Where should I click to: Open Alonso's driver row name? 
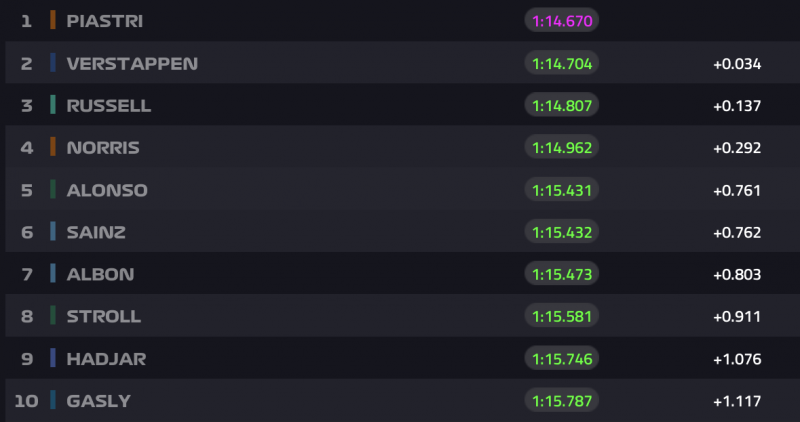pos(107,190)
